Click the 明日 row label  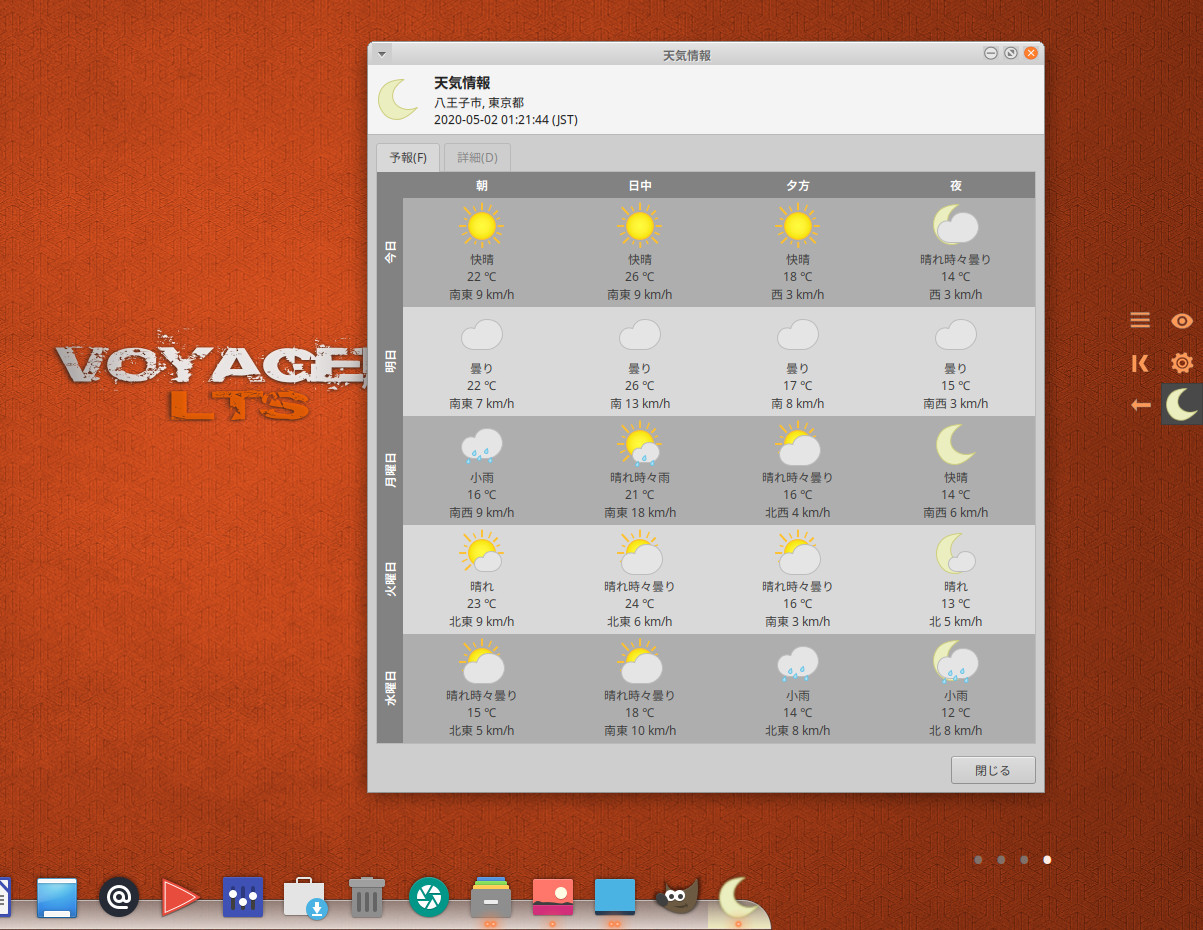(x=390, y=361)
